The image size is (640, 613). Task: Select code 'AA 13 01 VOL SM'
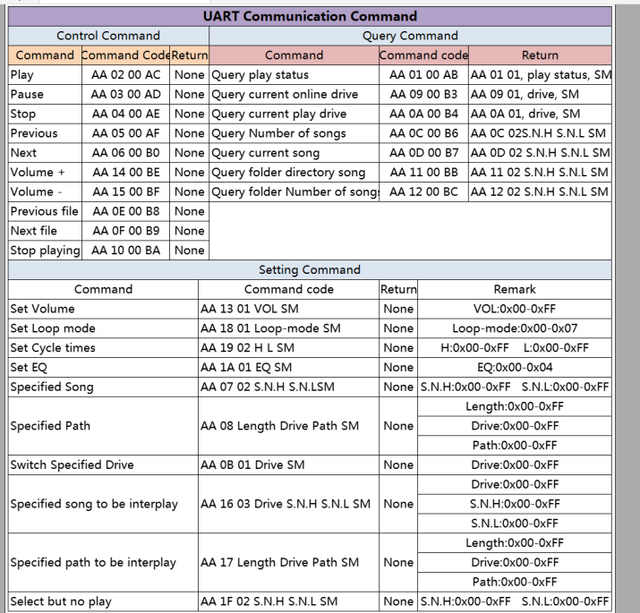[x=289, y=309]
